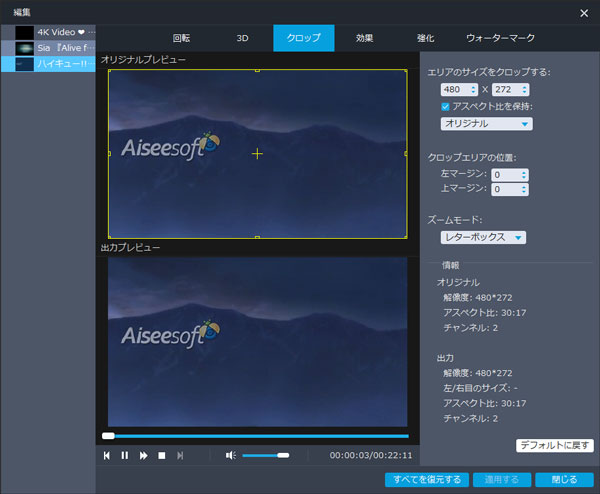Click bottom-middle crop handle
This screenshot has width=600, height=494.
258,238
